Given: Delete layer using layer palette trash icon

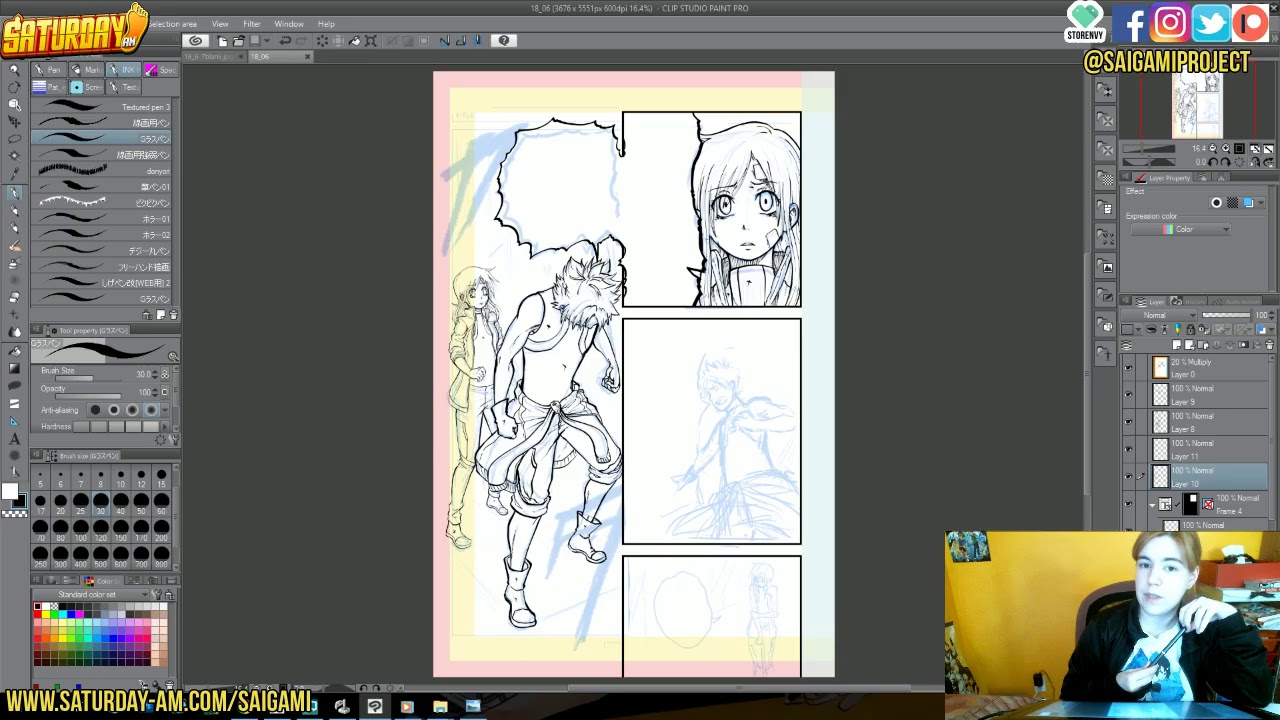Looking at the screenshot, I should point(1269,345).
